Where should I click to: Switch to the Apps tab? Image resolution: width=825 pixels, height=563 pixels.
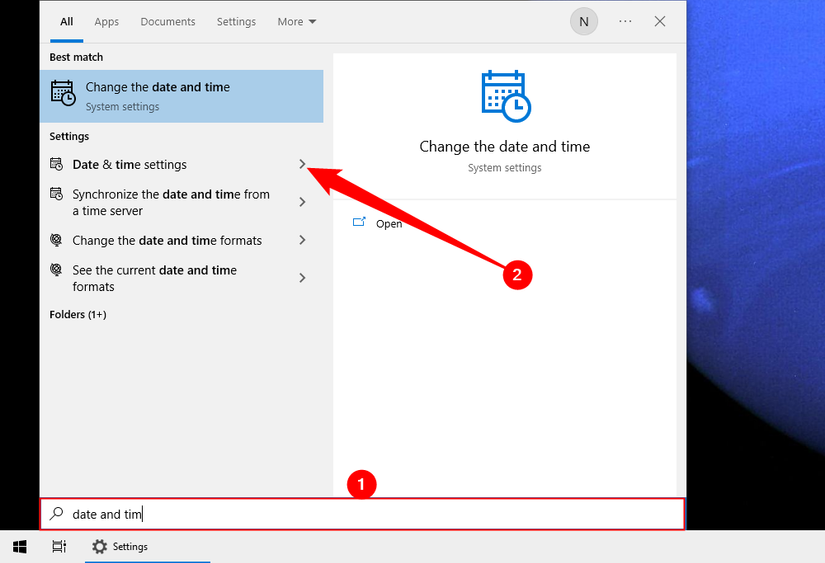(x=106, y=21)
